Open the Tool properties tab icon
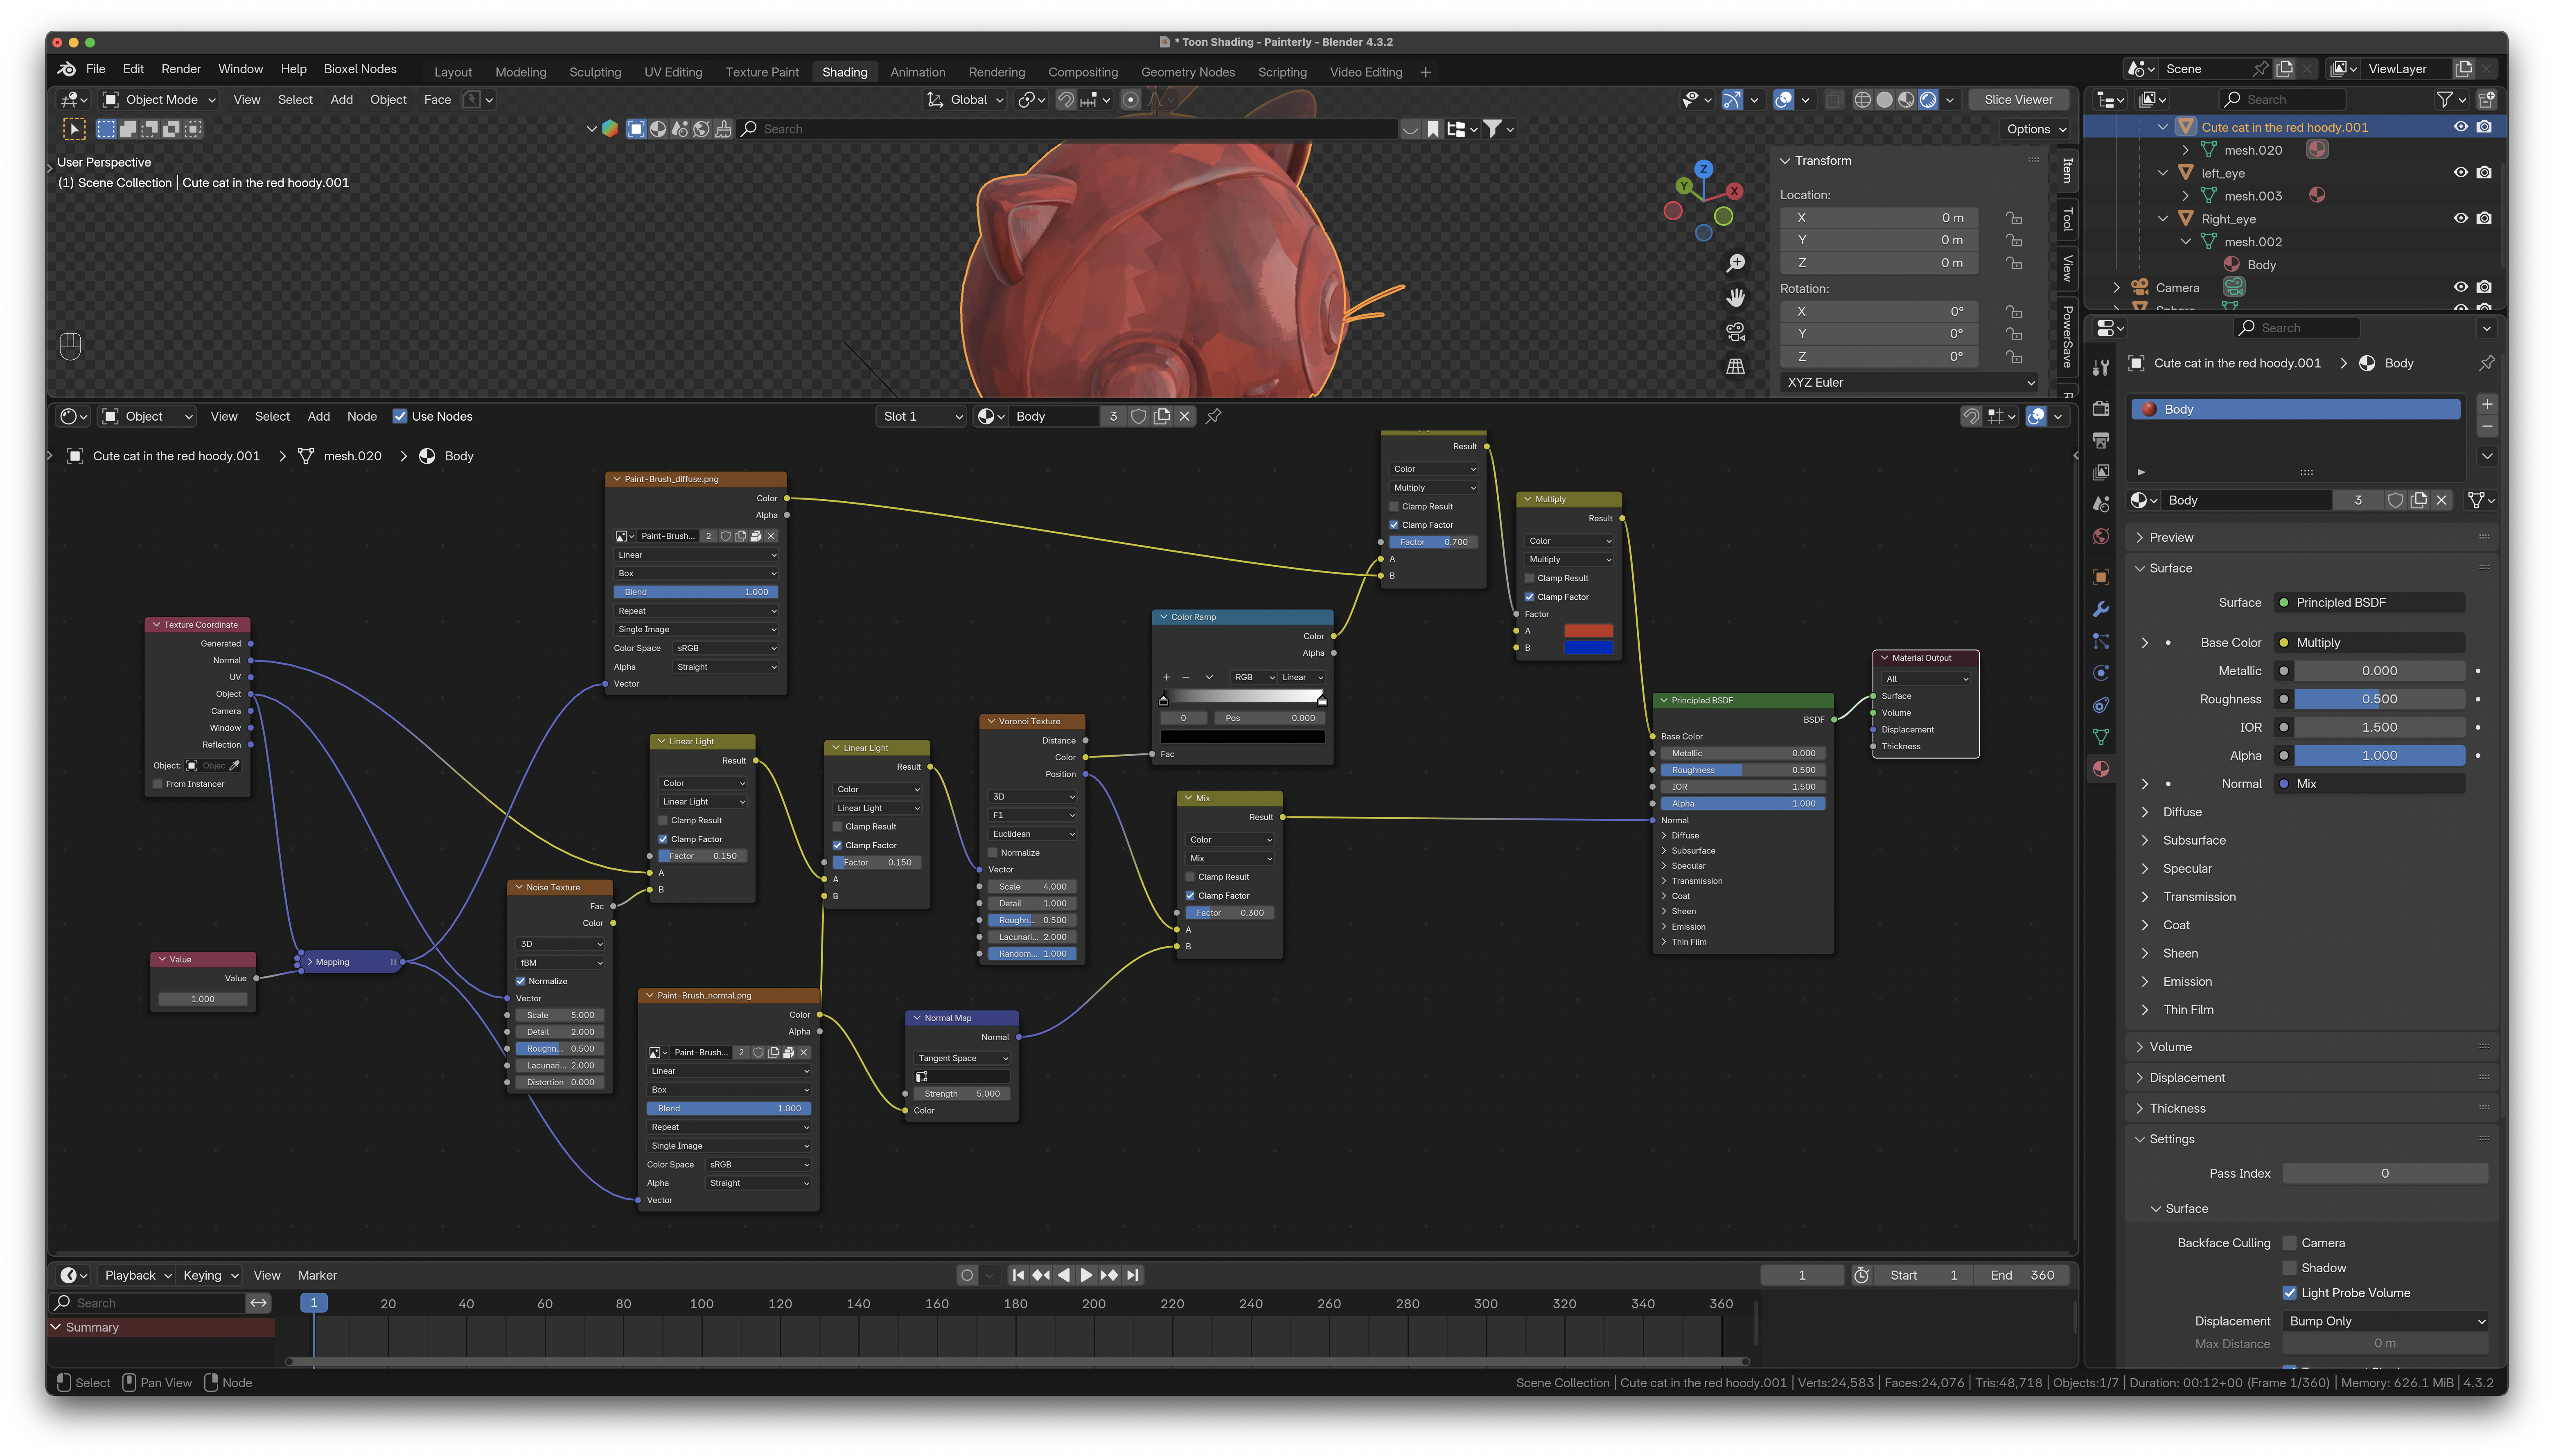The image size is (2554, 1456). coord(2101,367)
